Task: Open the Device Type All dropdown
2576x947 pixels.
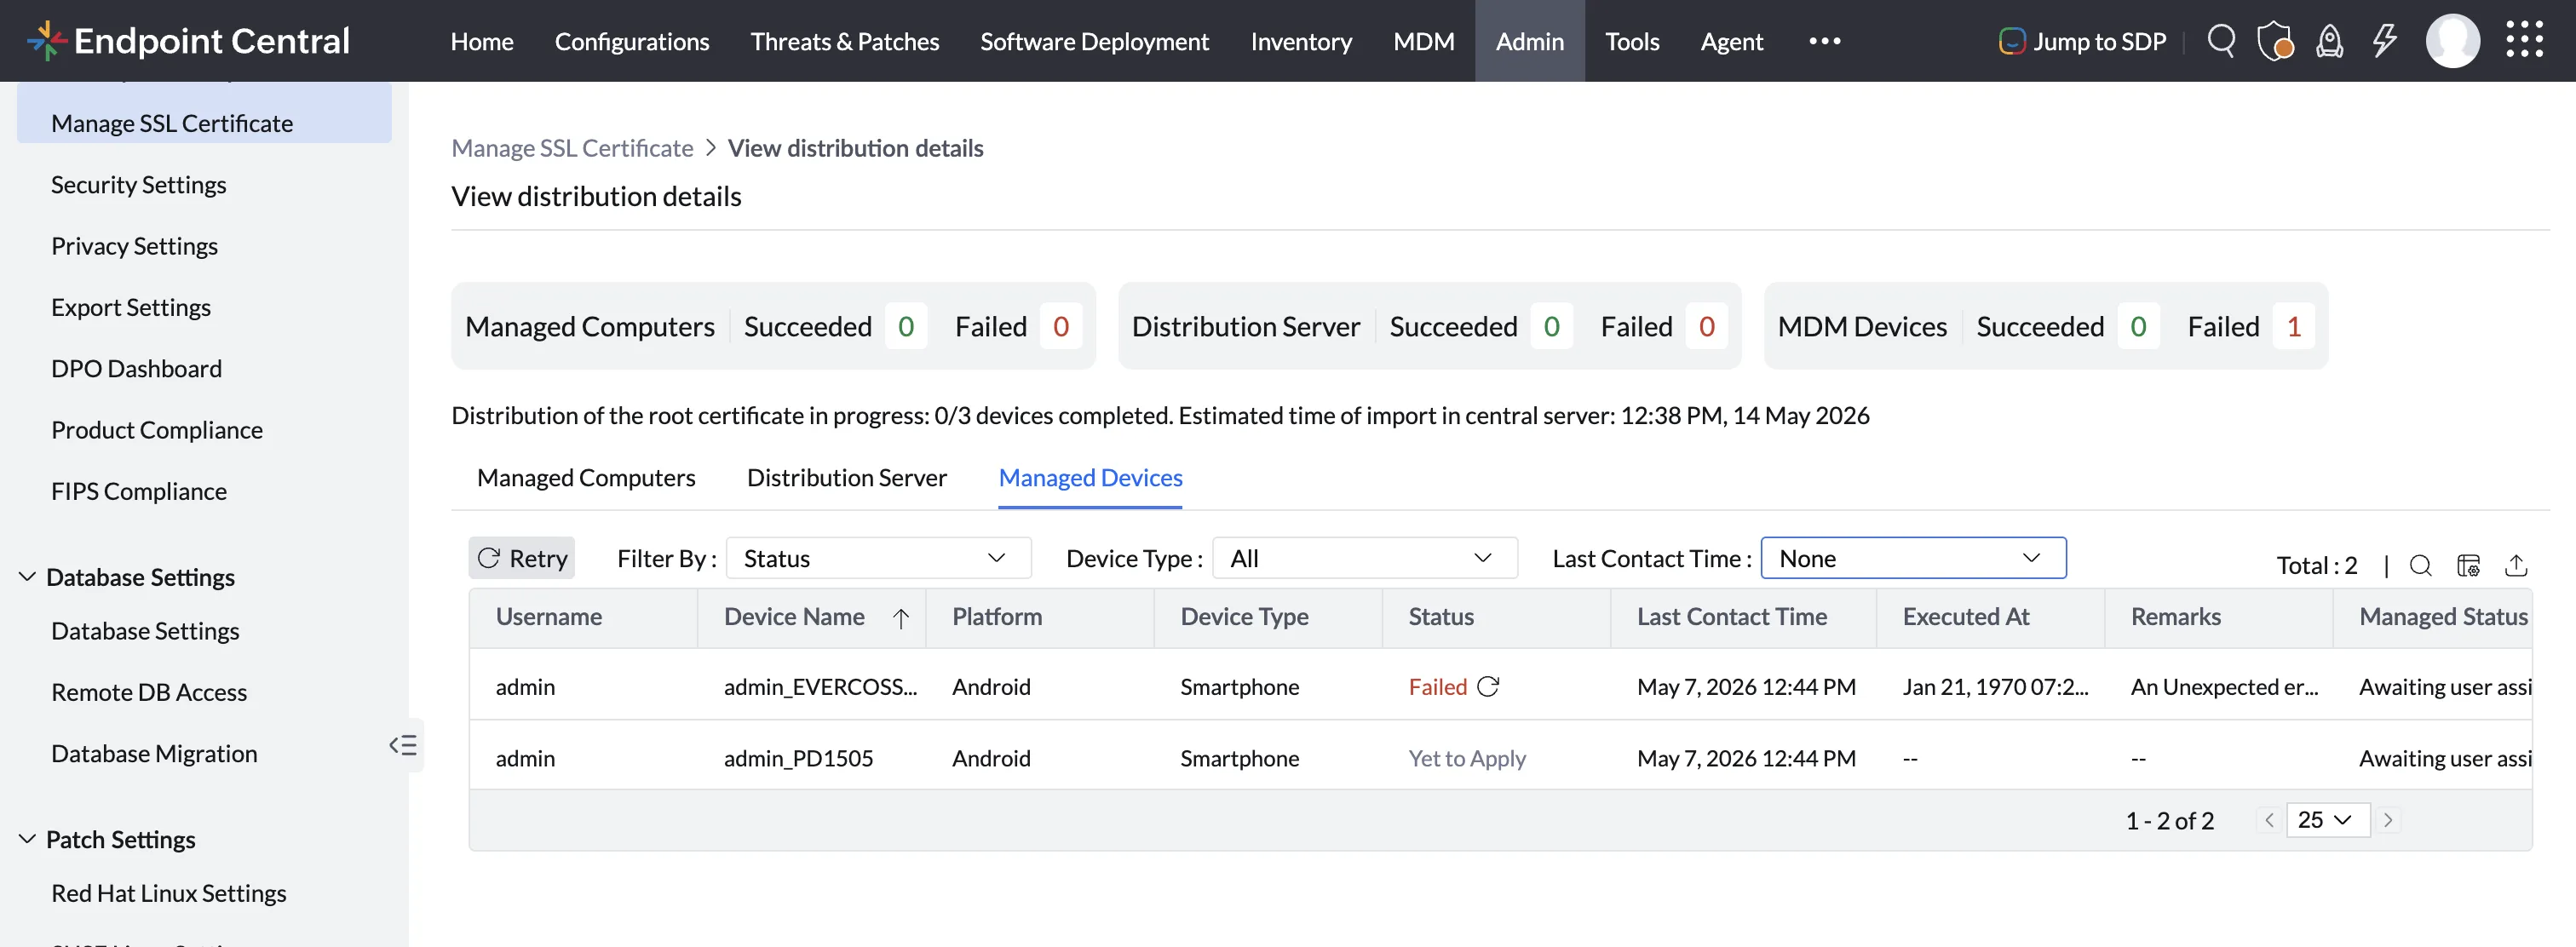Action: coord(1364,558)
